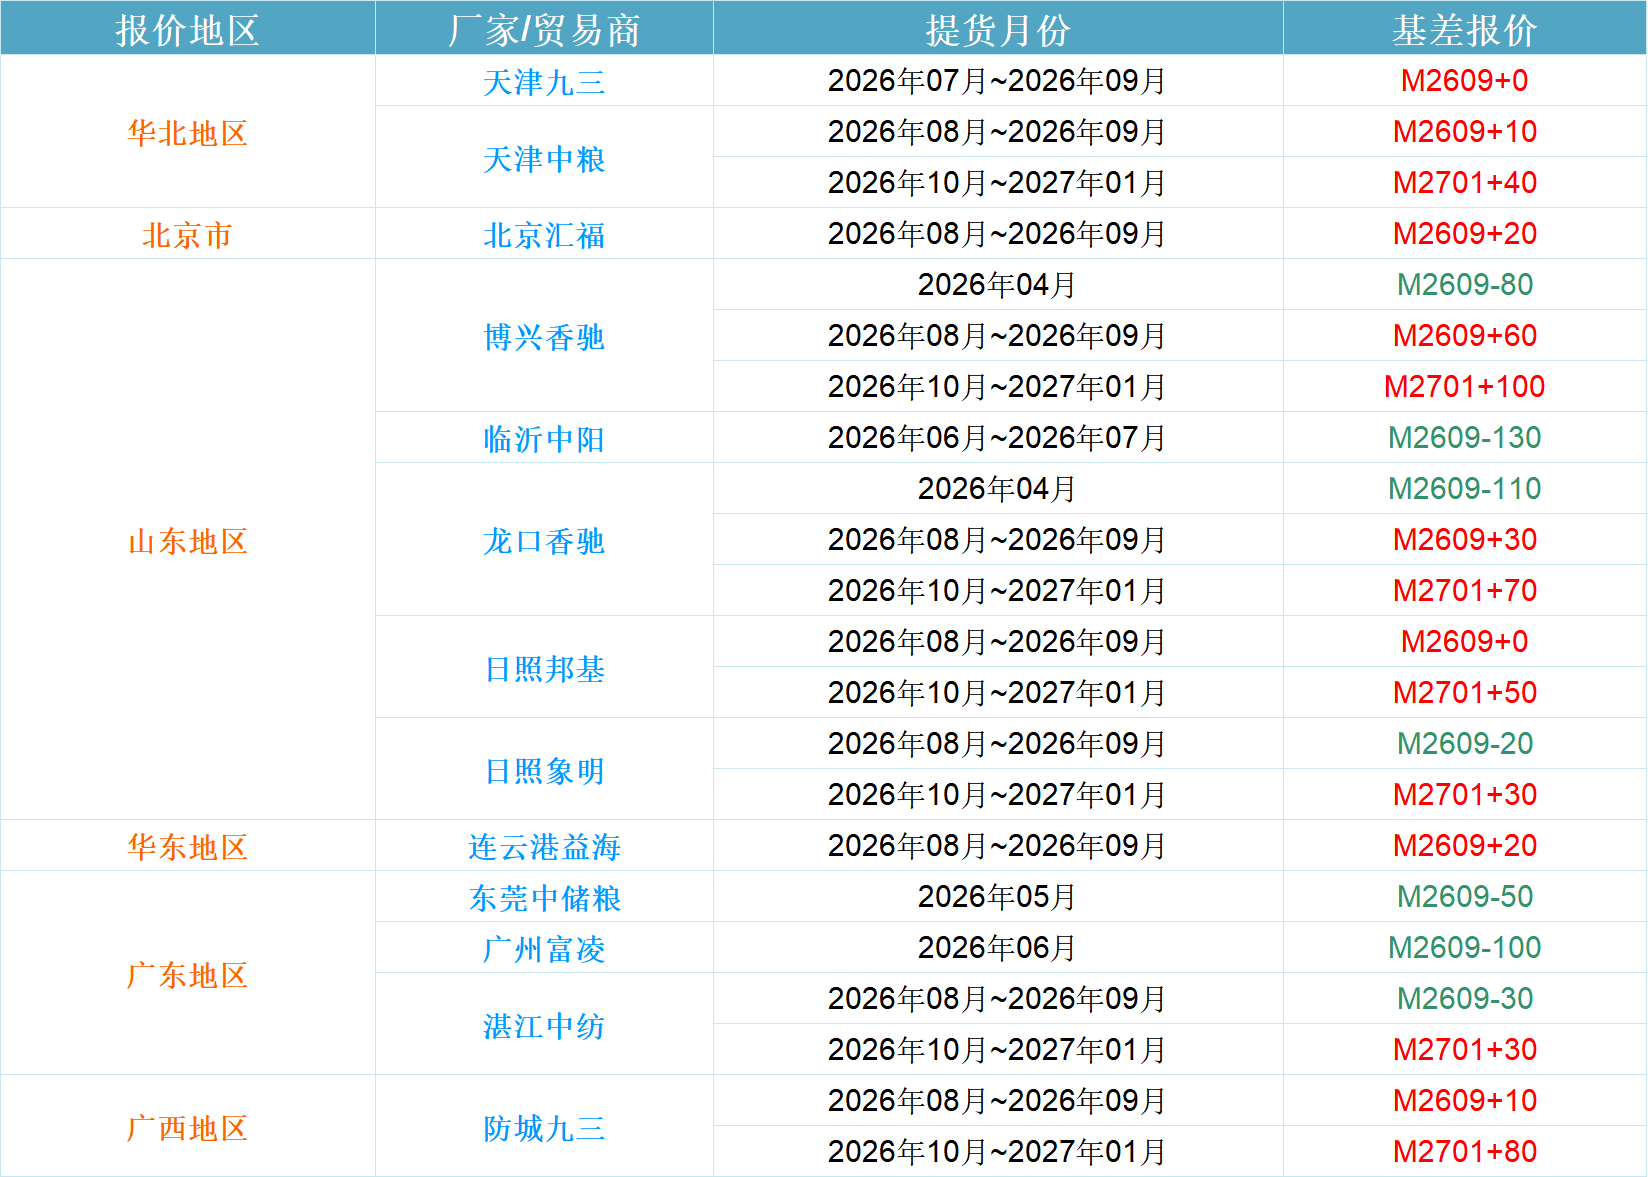1648x1177 pixels.
Task: Click the M2701+30 quote for 日照象明
Action: coord(1464,795)
